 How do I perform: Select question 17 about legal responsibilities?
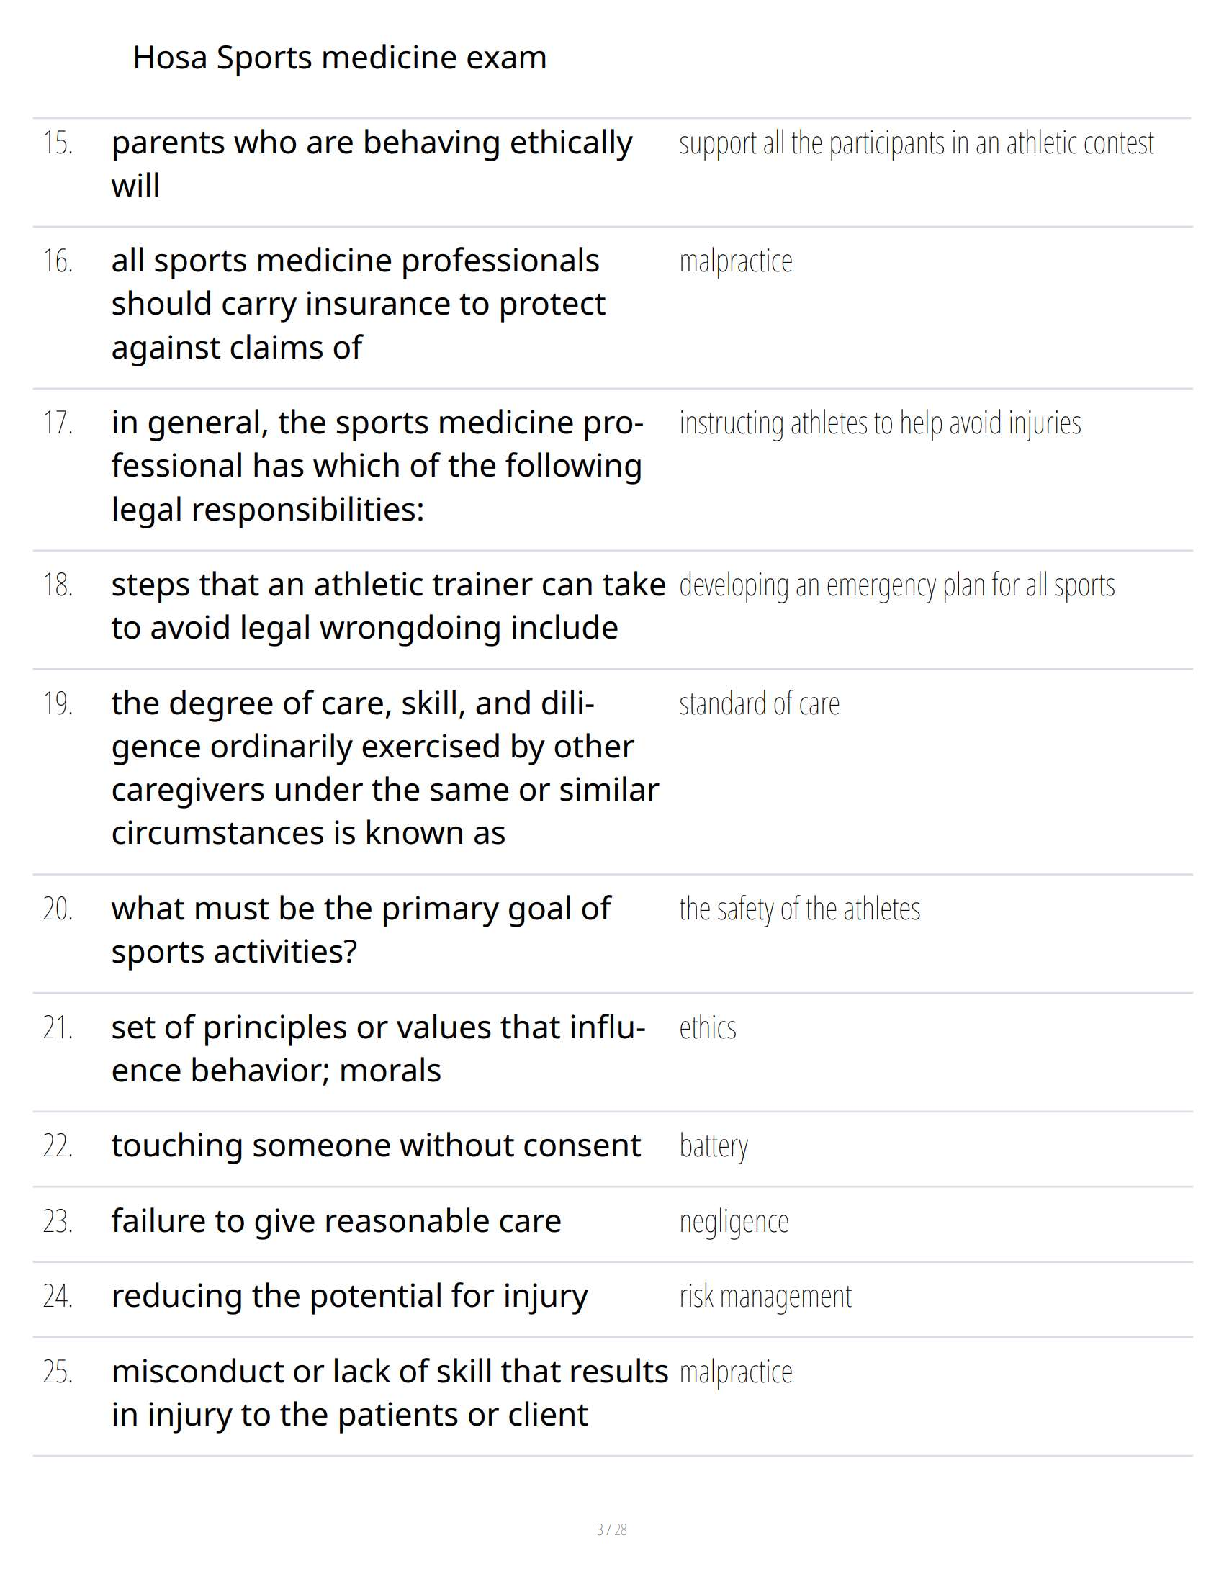coord(376,466)
